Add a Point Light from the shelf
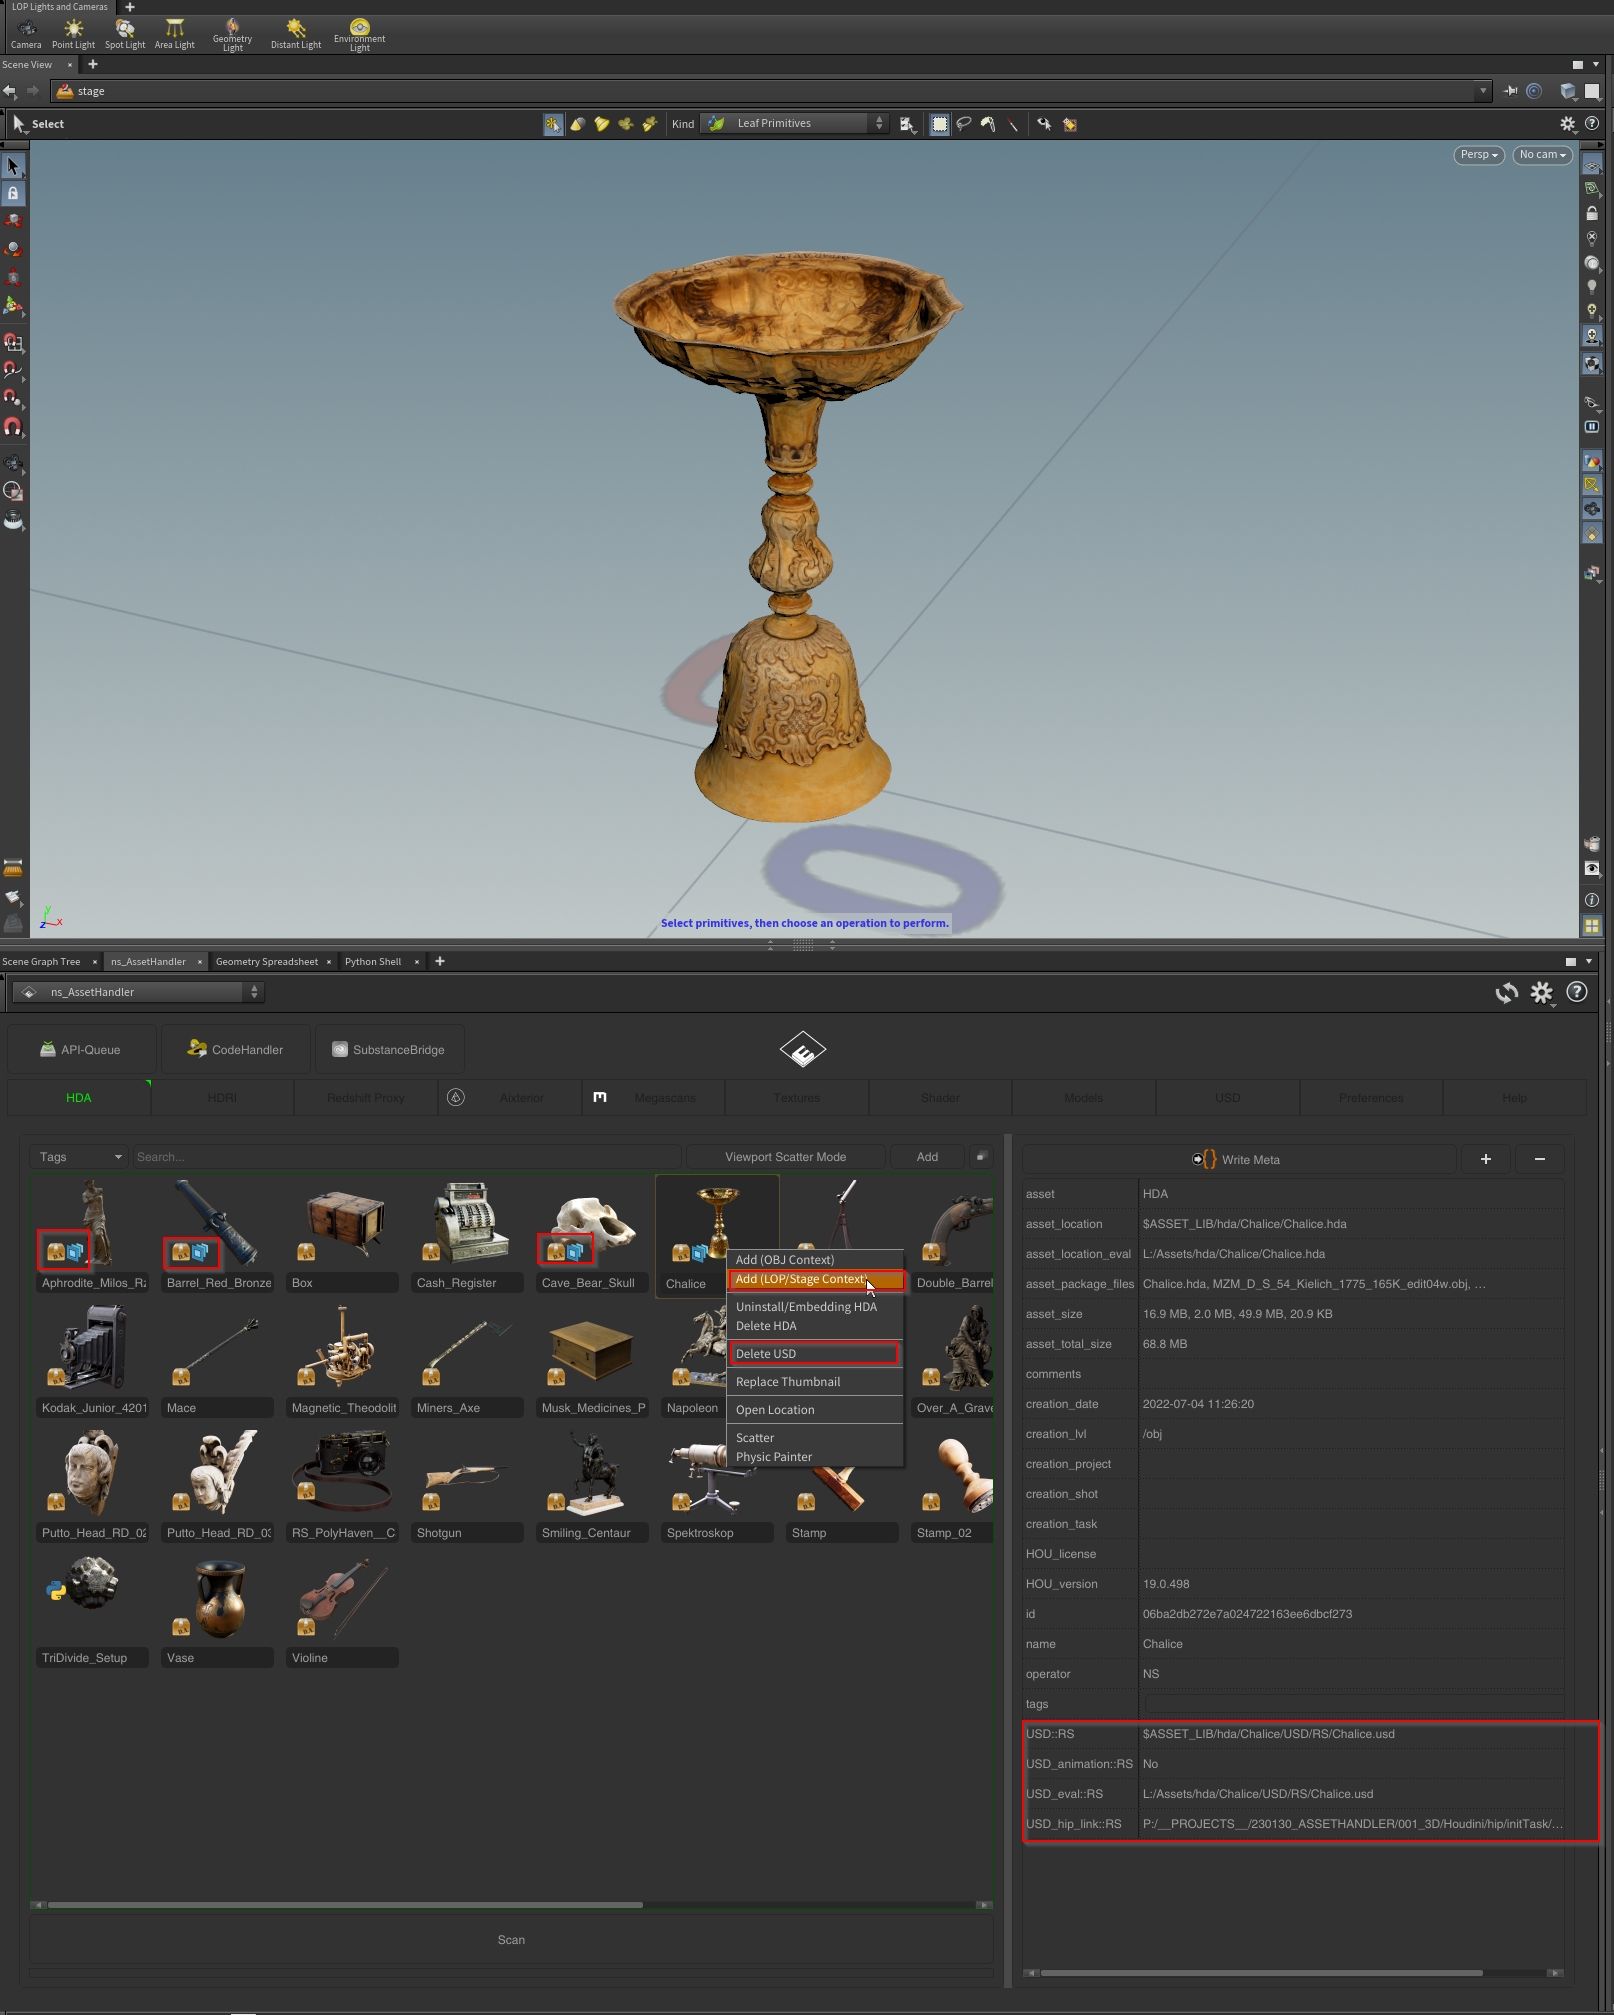 (73, 33)
